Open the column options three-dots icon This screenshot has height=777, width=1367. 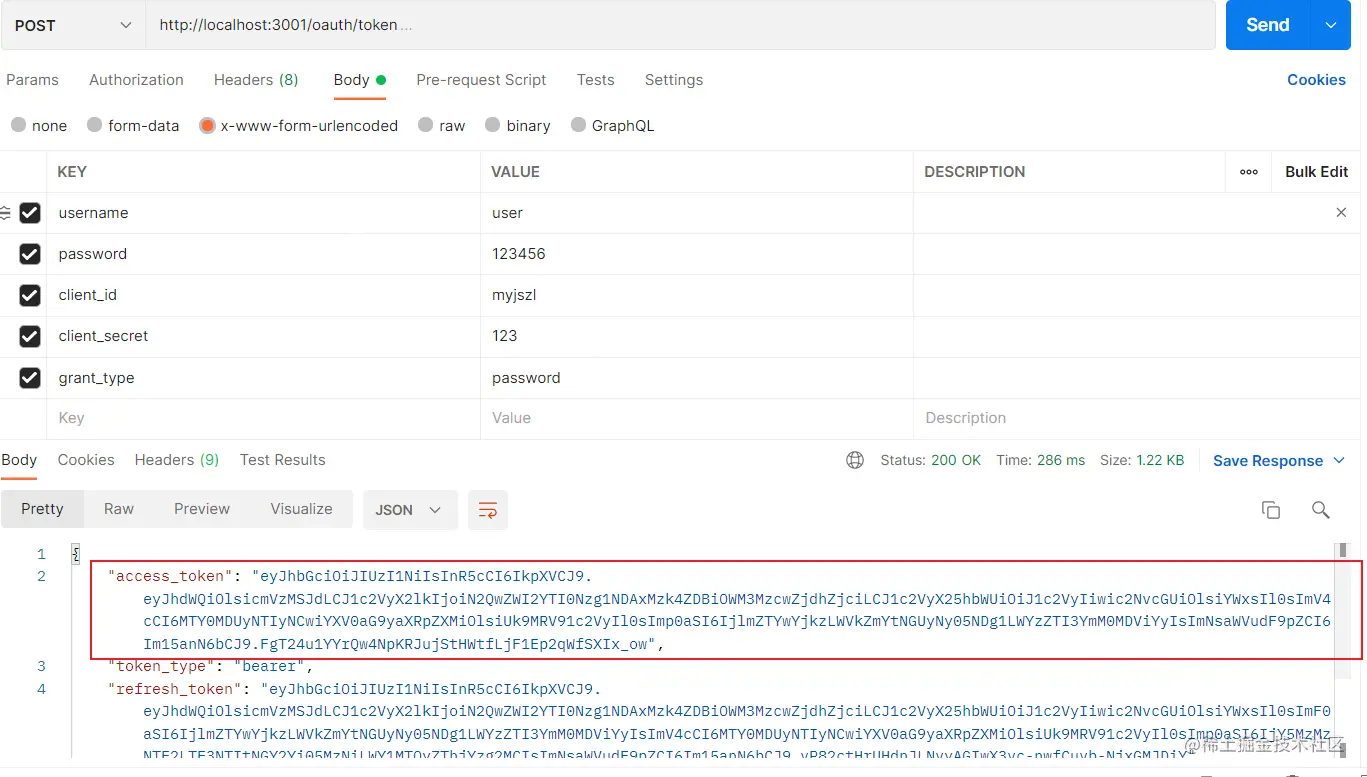tap(1249, 172)
